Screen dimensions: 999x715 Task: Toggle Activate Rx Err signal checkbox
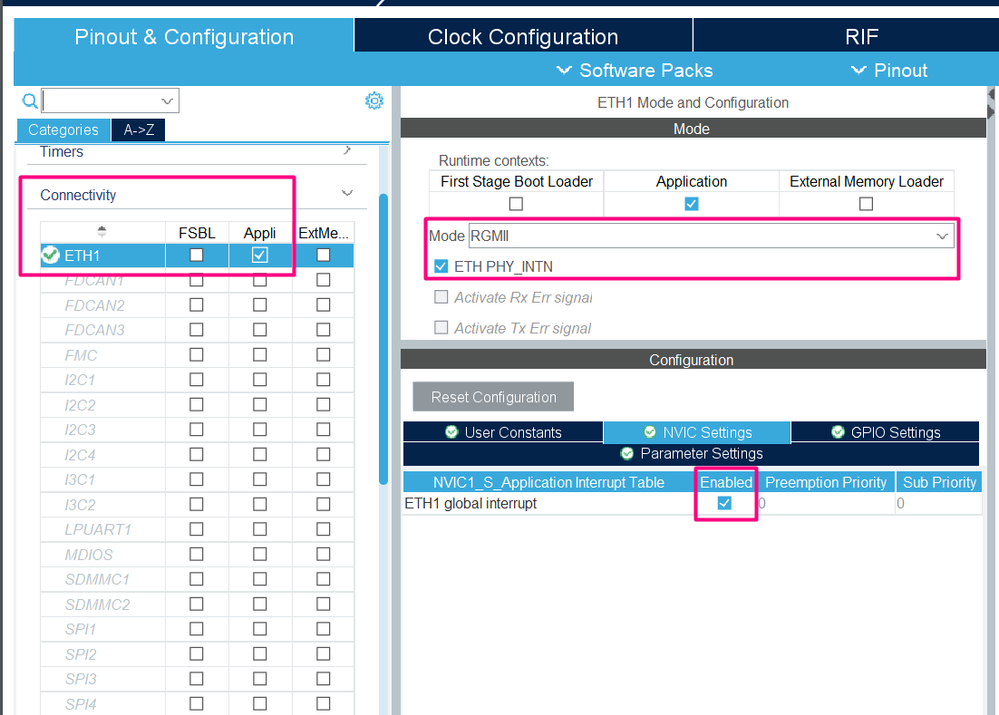[x=441, y=297]
